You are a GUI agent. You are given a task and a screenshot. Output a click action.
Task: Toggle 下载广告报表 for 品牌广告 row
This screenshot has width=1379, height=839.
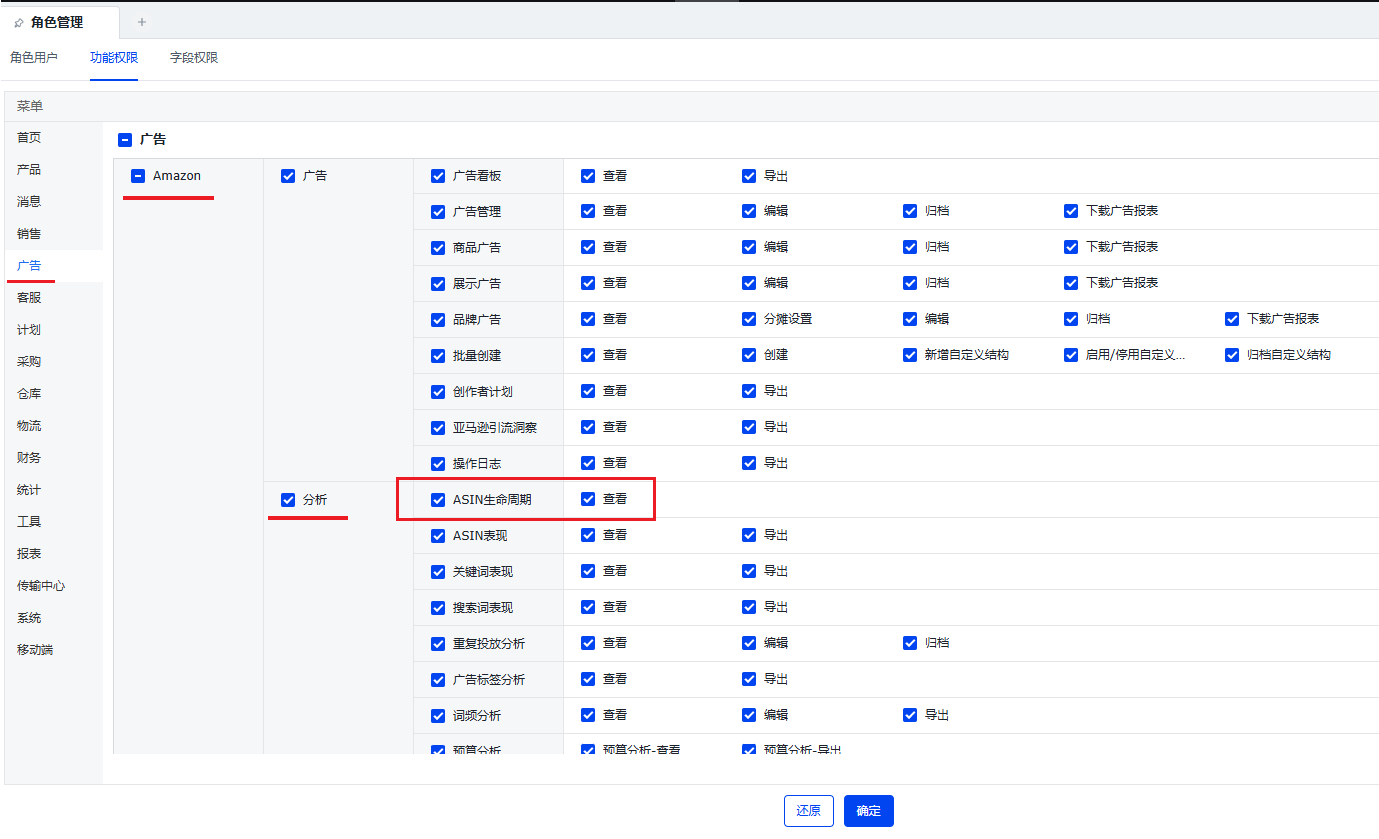coord(1232,319)
